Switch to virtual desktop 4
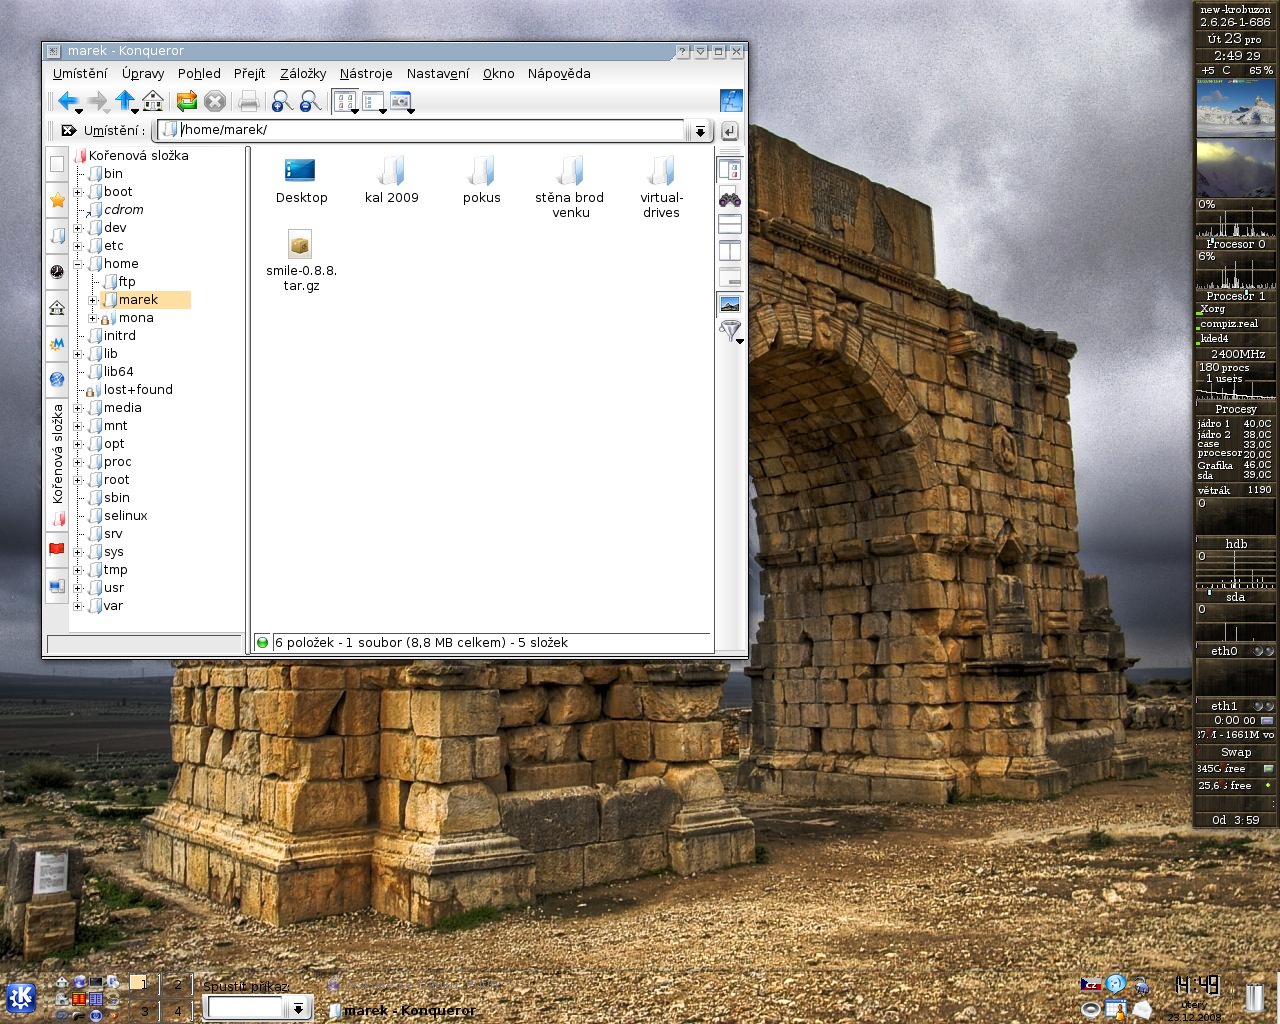1280x1024 pixels. (x=178, y=1010)
